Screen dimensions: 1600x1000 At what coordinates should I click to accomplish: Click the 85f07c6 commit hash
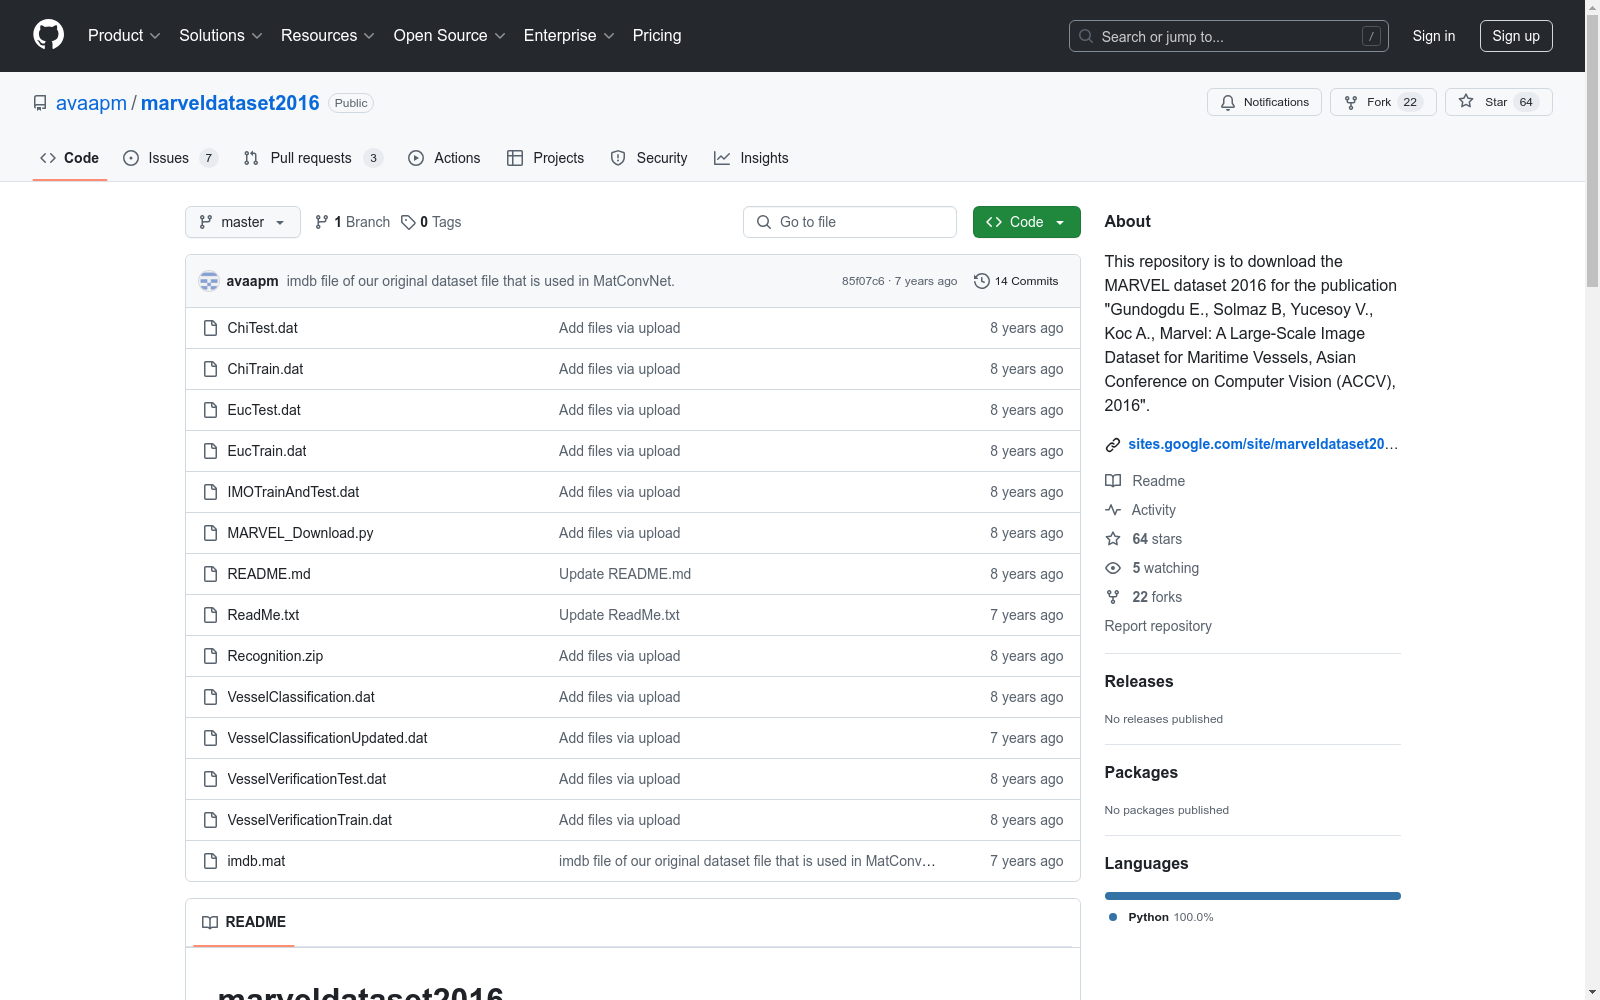[x=863, y=281]
